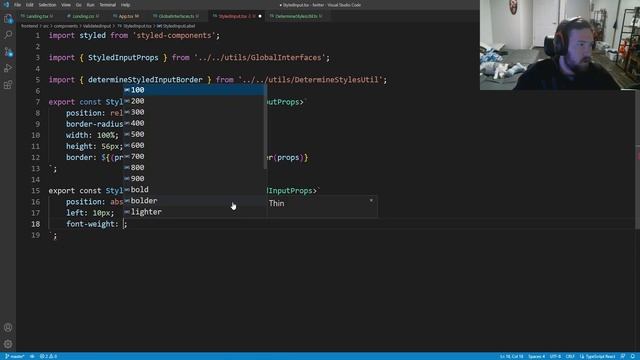Open errors and warnings count in status bar
The height and width of the screenshot is (360, 640).
[x=48, y=356]
